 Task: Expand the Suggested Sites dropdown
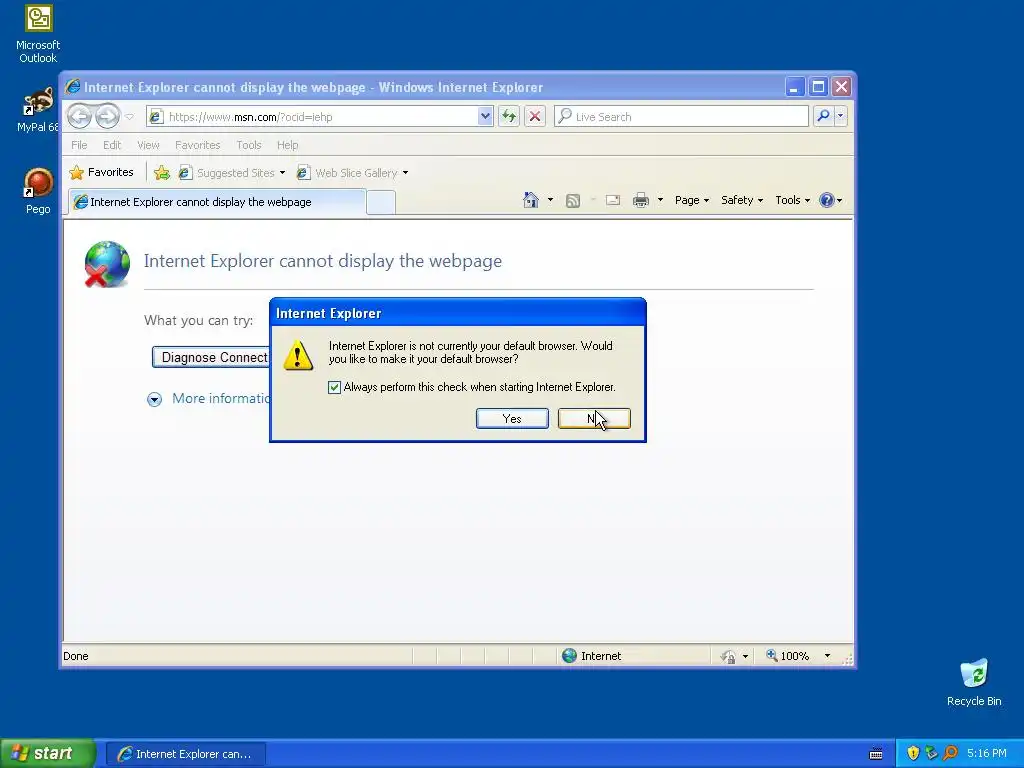(282, 173)
